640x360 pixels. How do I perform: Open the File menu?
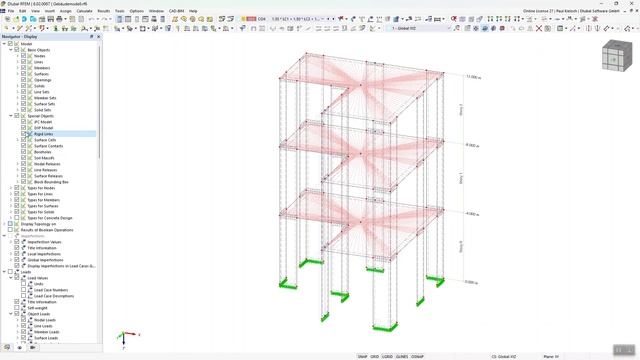11,11
